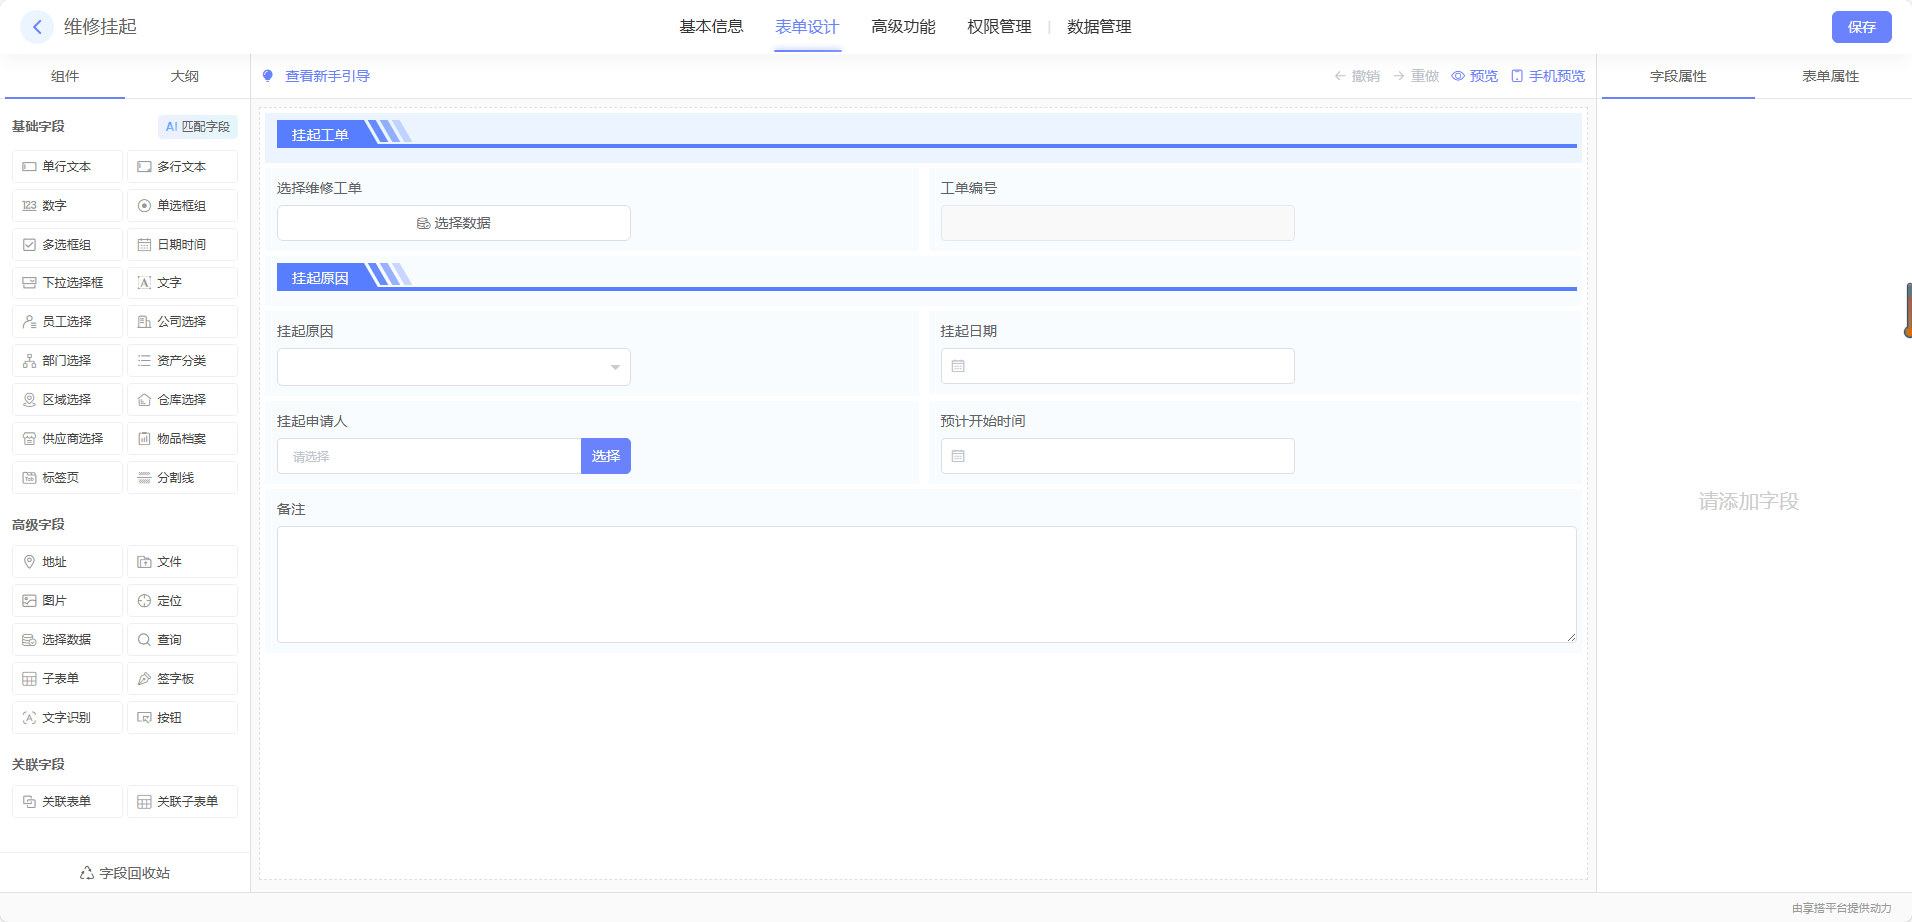Screen dimensions: 1912x922
Task: Select the 子表单 field component
Action: click(x=67, y=679)
